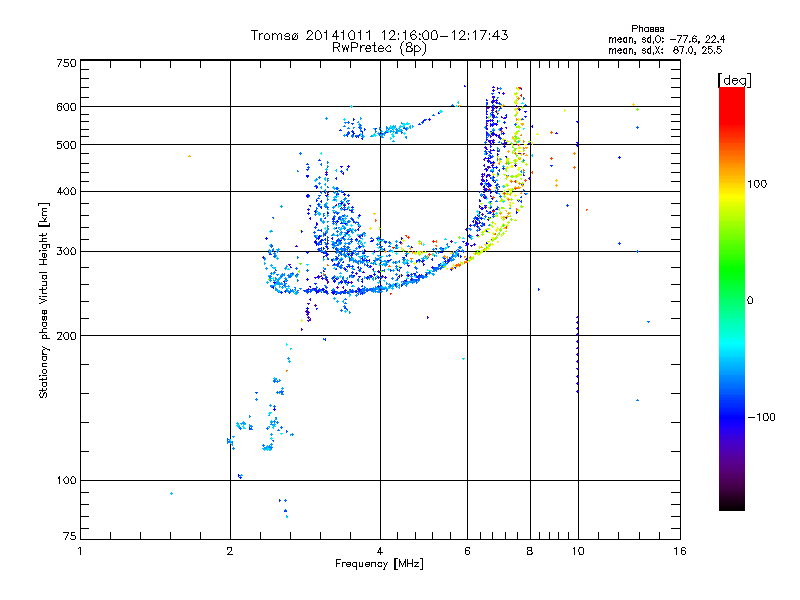Image resolution: width=800 pixels, height=600 pixels.
Task: Click the '[deg]' colorbar label
Action: pos(734,81)
